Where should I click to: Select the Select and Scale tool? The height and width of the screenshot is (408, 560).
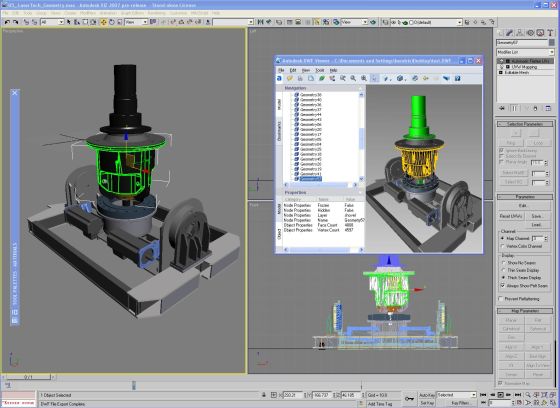pyautogui.click(x=119, y=22)
